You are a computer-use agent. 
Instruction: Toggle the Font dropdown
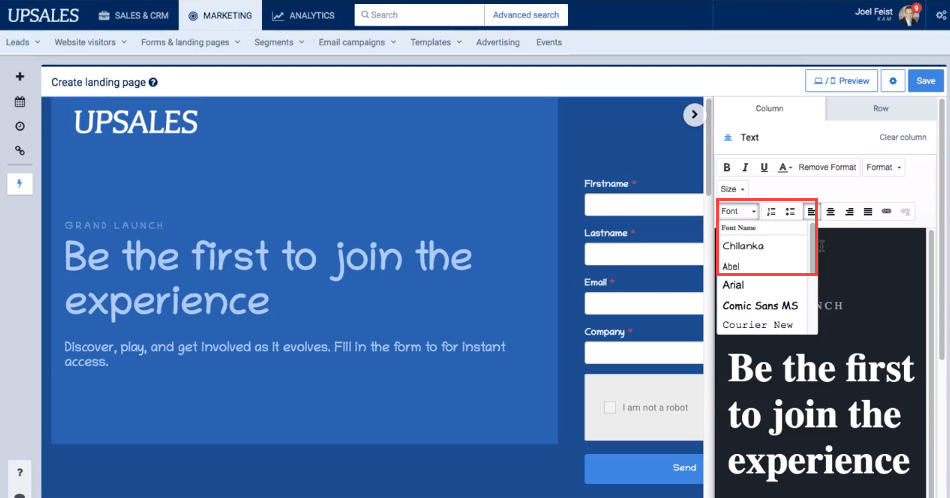(739, 211)
